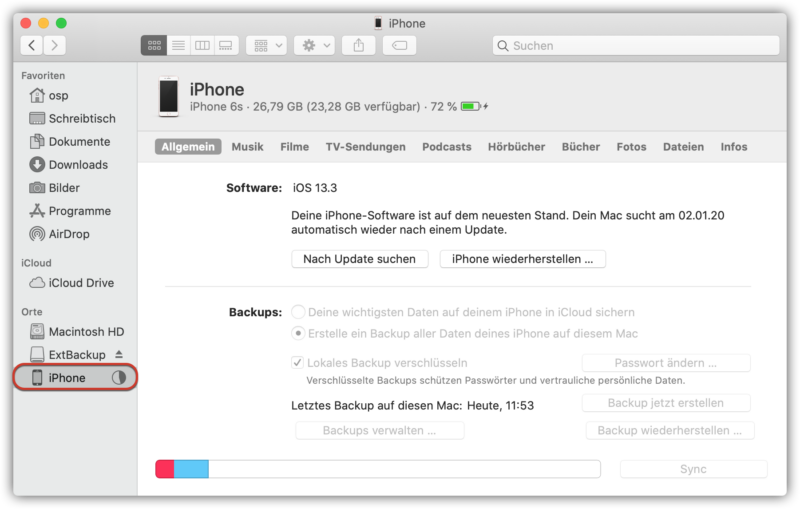The image size is (800, 509).
Task: Open Bilder in the sidebar
Action: pos(76,188)
